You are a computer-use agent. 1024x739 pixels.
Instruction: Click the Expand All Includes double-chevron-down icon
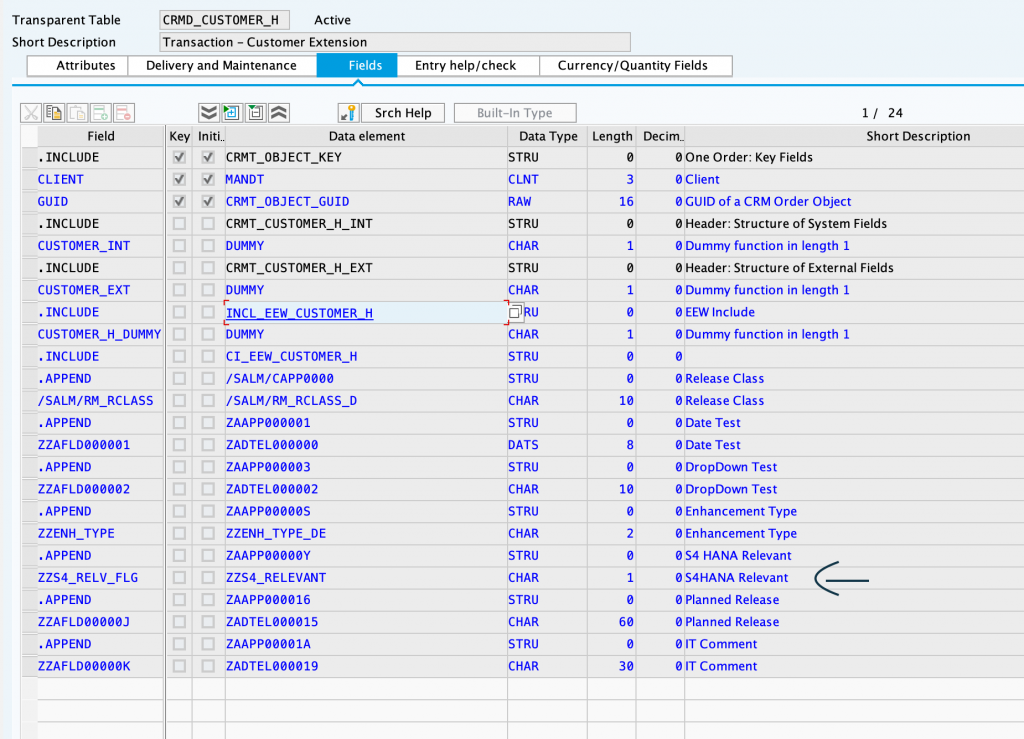[x=208, y=113]
